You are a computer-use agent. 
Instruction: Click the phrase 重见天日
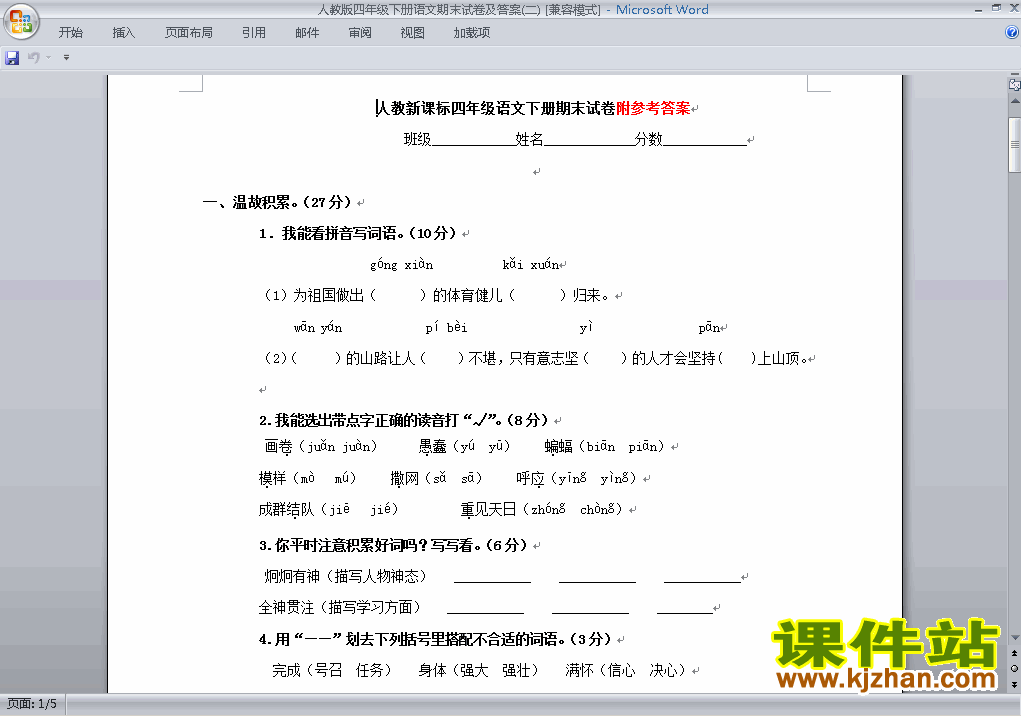(x=488, y=510)
